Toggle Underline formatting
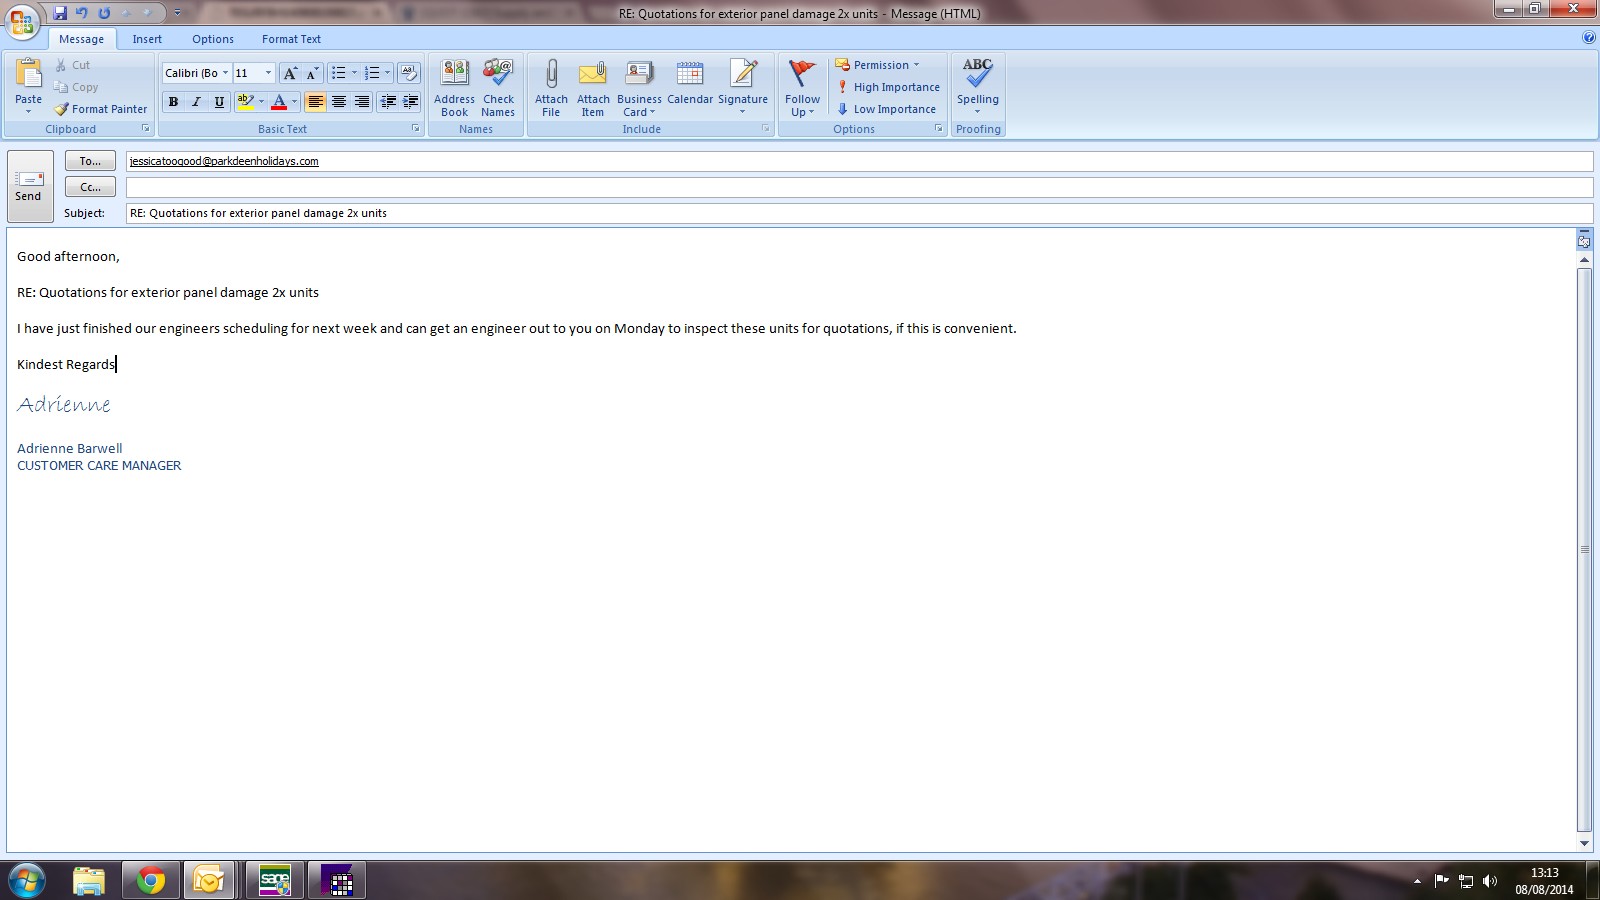 [219, 101]
